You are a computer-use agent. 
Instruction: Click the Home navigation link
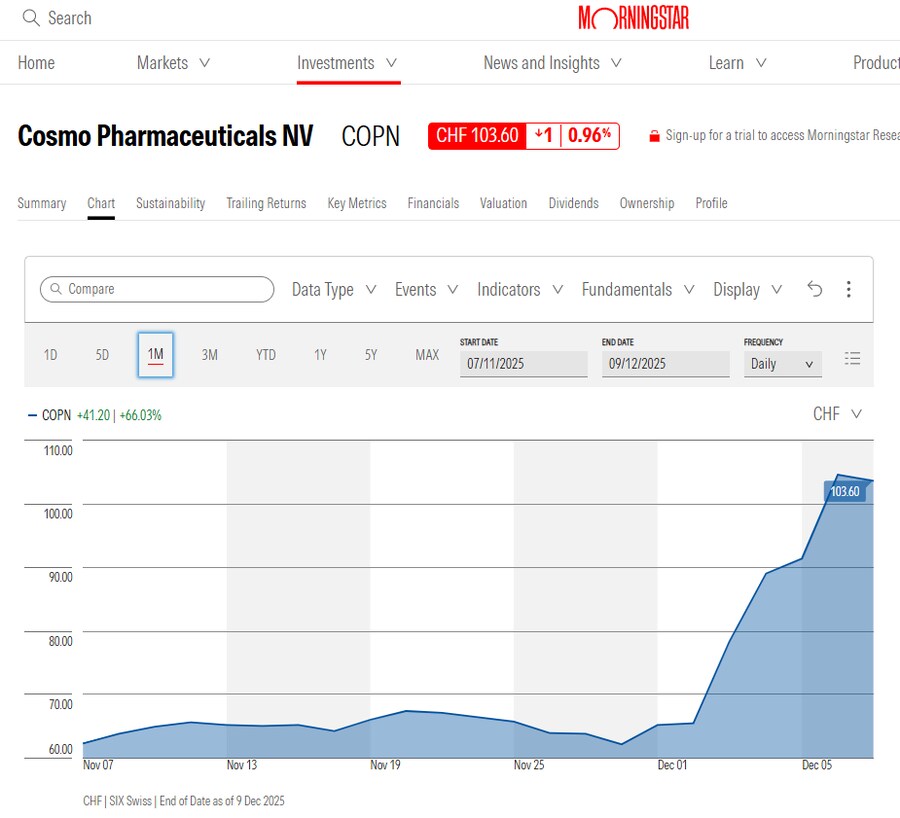tap(36, 63)
